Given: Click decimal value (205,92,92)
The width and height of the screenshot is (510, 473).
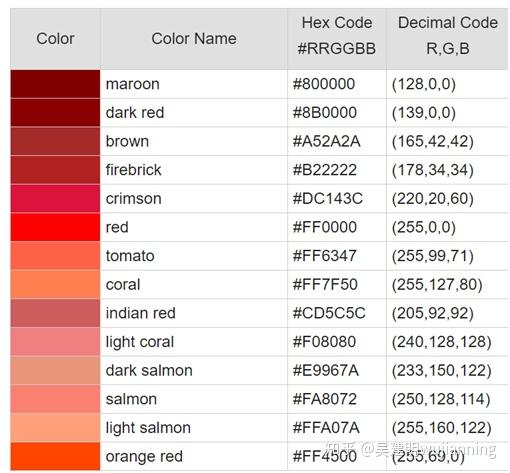Looking at the screenshot, I should 433,313.
